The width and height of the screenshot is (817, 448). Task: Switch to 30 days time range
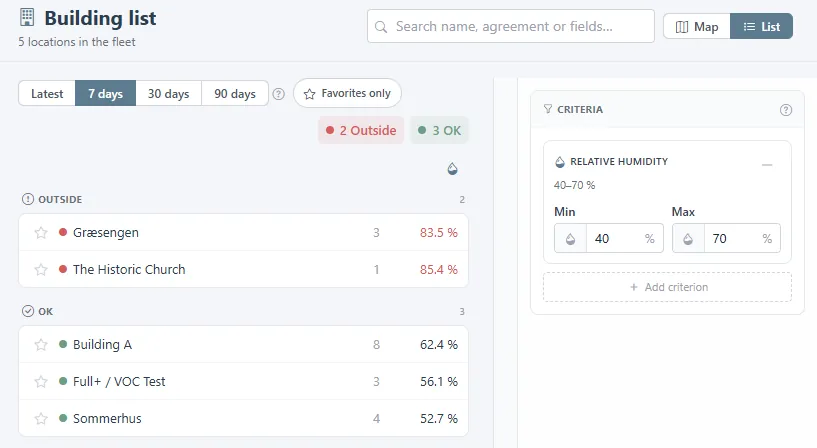pos(168,94)
